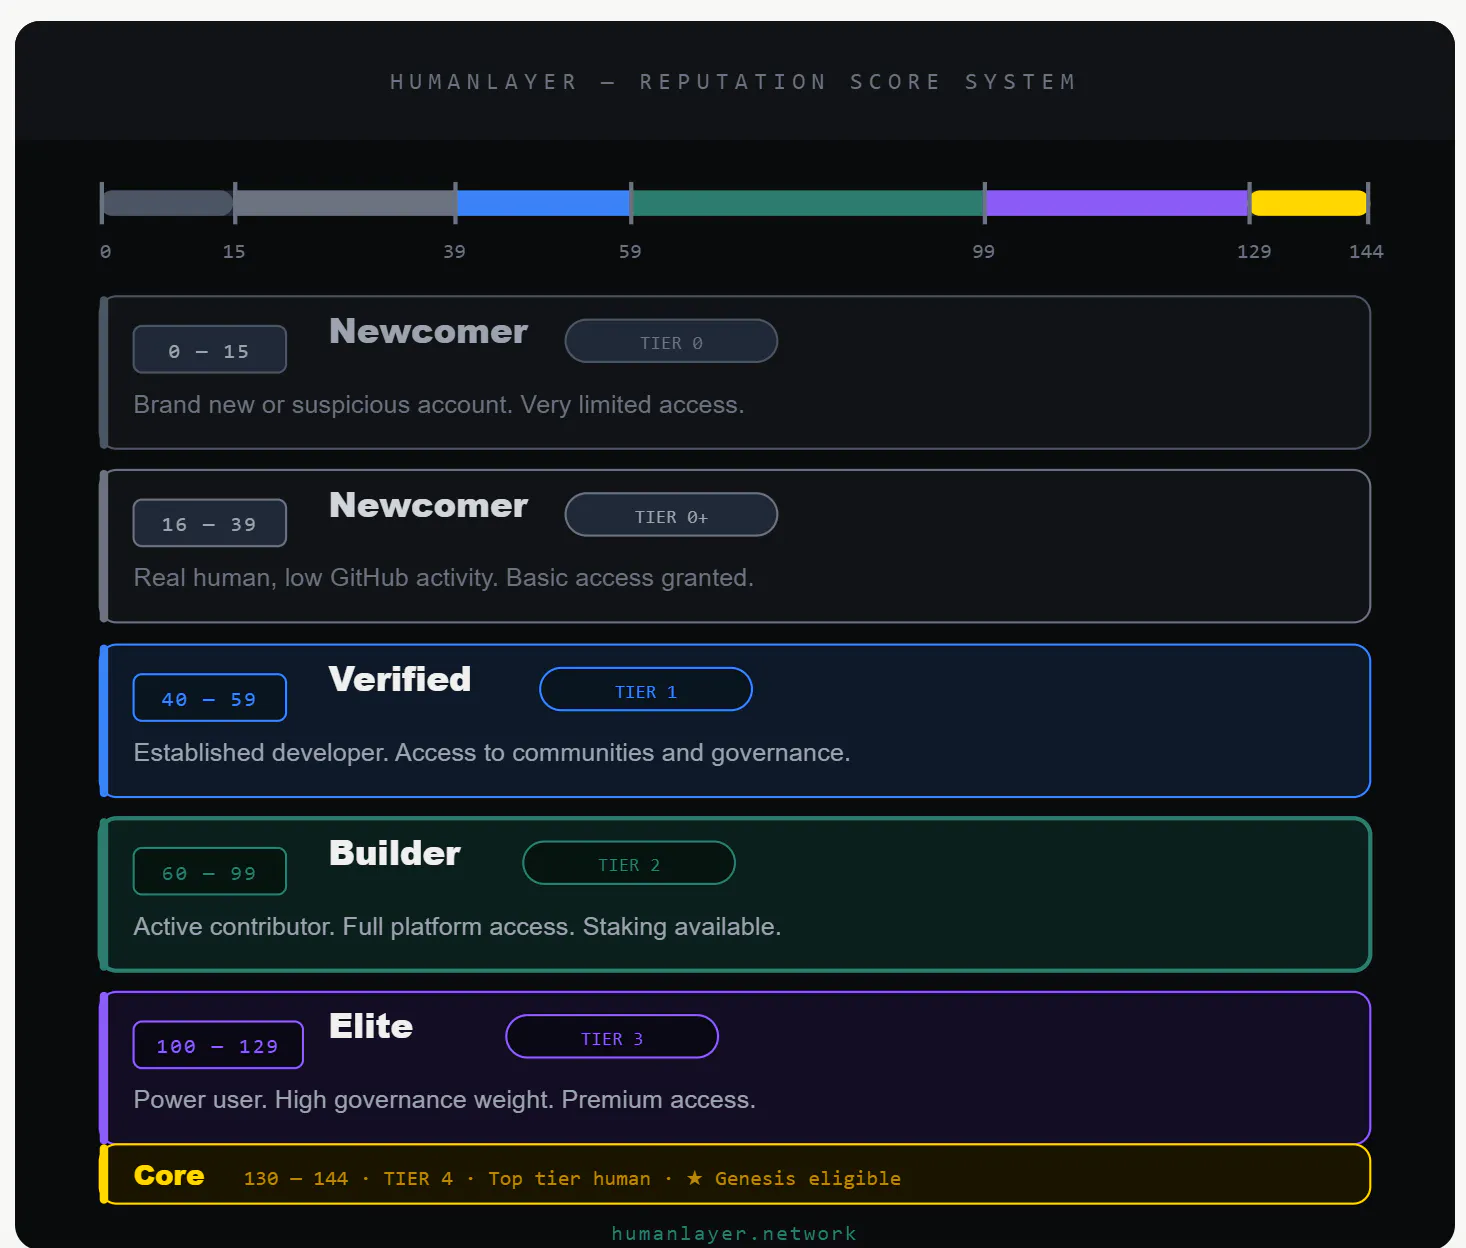
Task: Click the scale label 39
Action: point(455,252)
